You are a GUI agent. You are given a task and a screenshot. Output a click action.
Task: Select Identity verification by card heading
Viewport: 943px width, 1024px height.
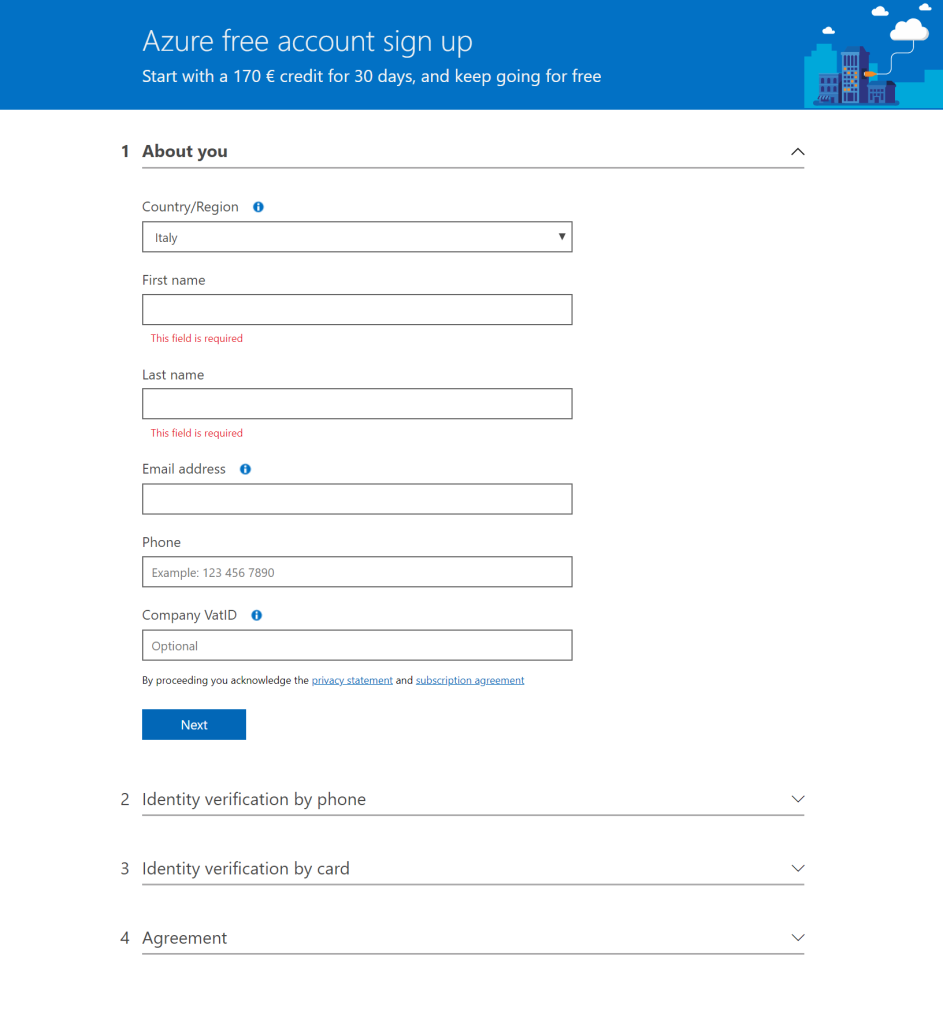(246, 869)
